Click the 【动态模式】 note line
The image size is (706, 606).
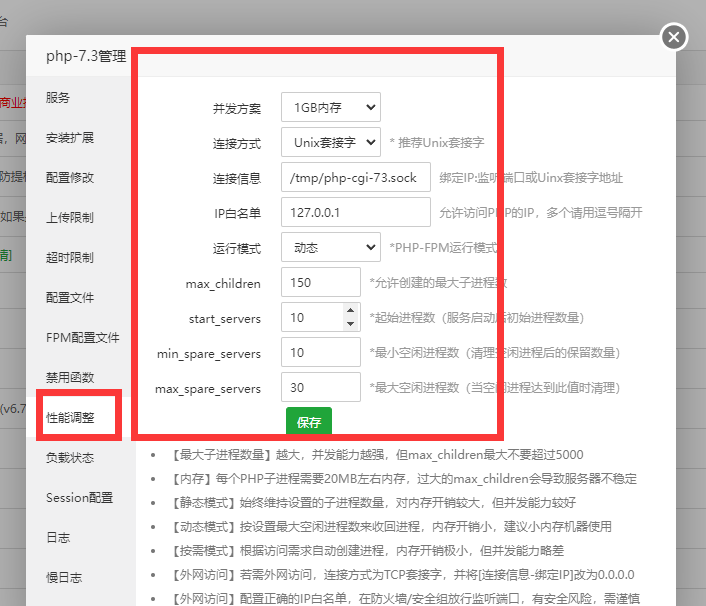point(391,527)
